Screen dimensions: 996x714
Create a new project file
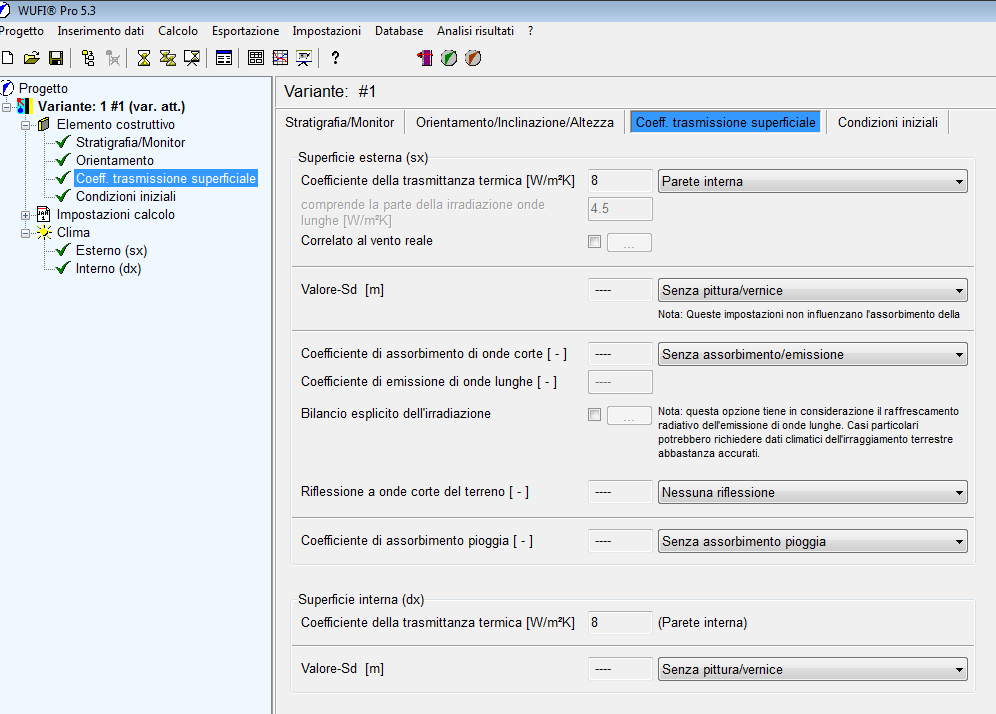tap(7, 58)
